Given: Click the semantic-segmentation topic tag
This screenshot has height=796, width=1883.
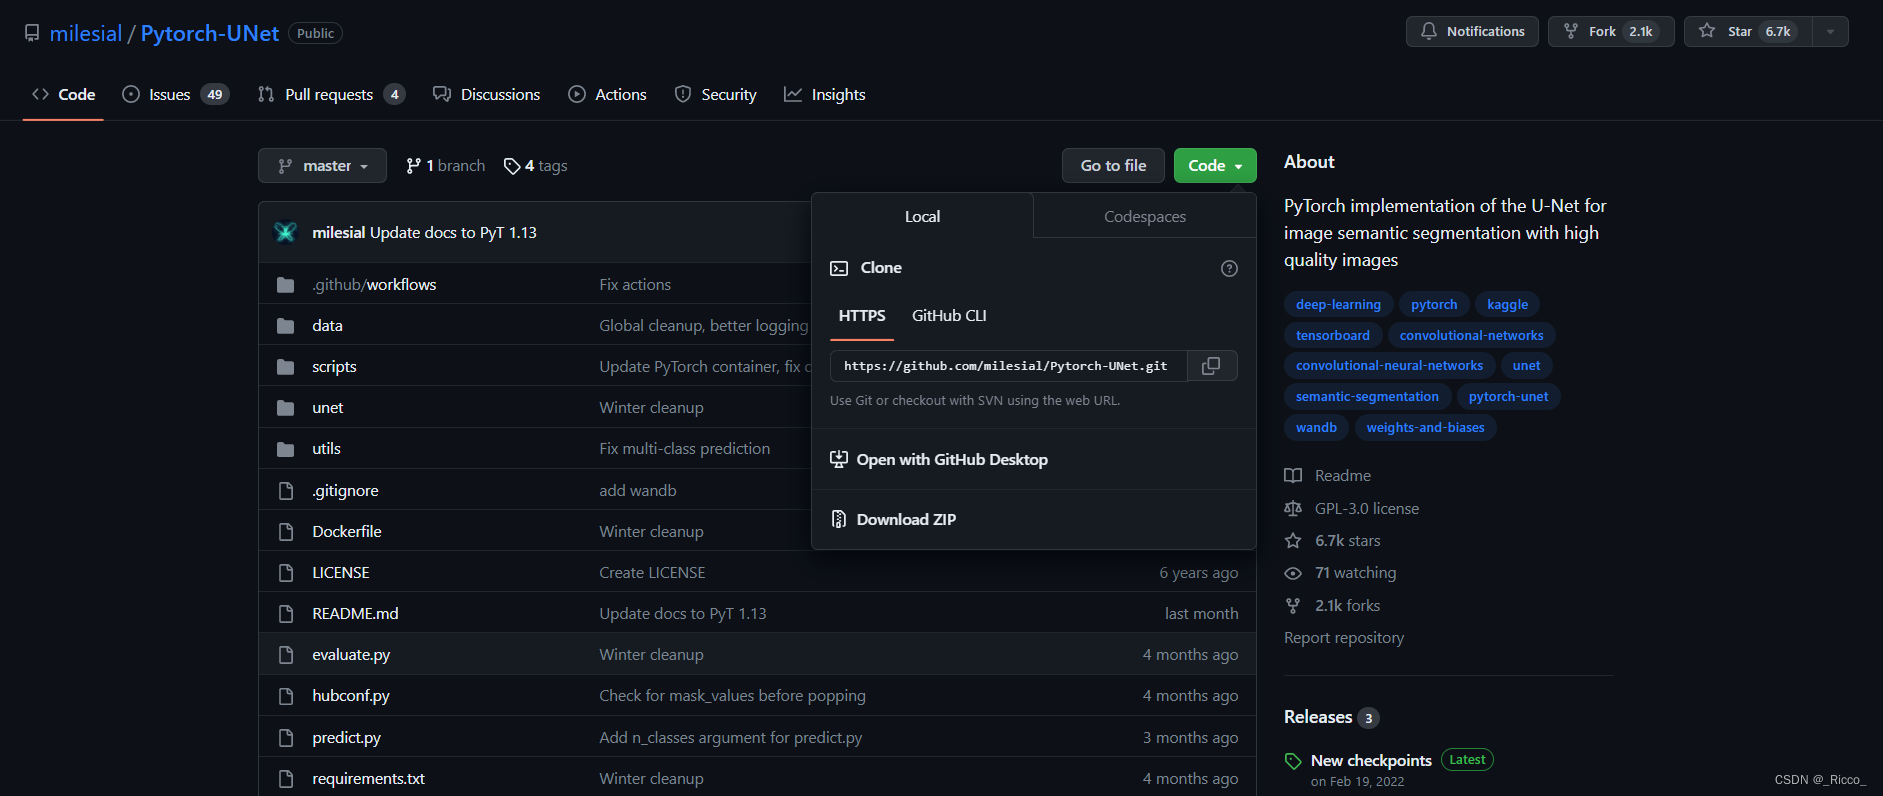Looking at the screenshot, I should tap(1367, 397).
